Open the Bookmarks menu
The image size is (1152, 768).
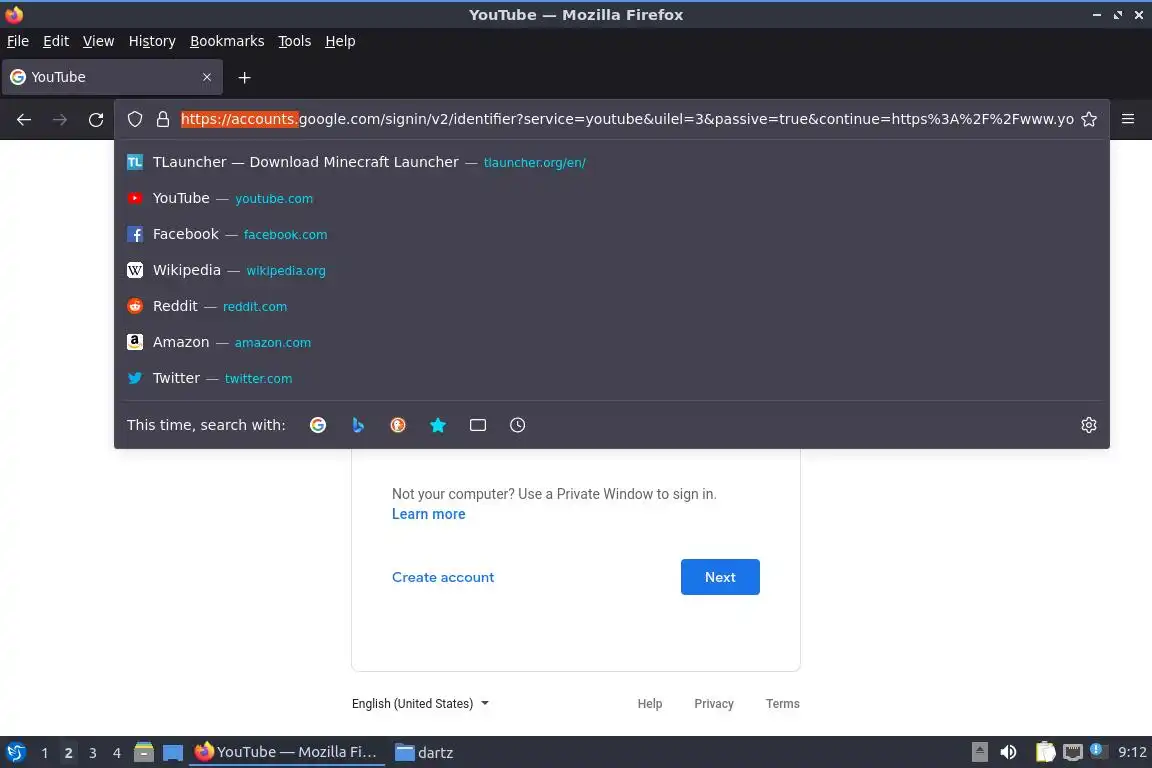[227, 41]
